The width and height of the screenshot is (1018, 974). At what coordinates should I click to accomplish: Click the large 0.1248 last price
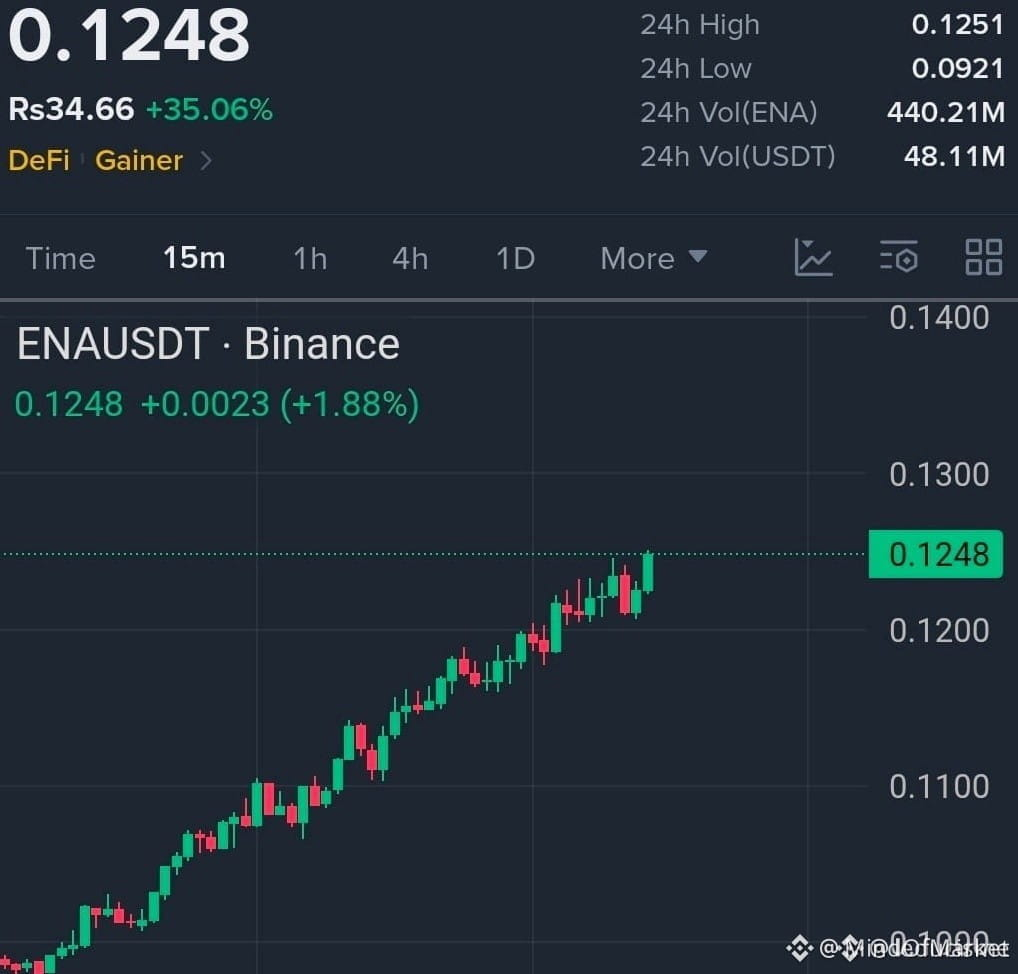pyautogui.click(x=129, y=36)
